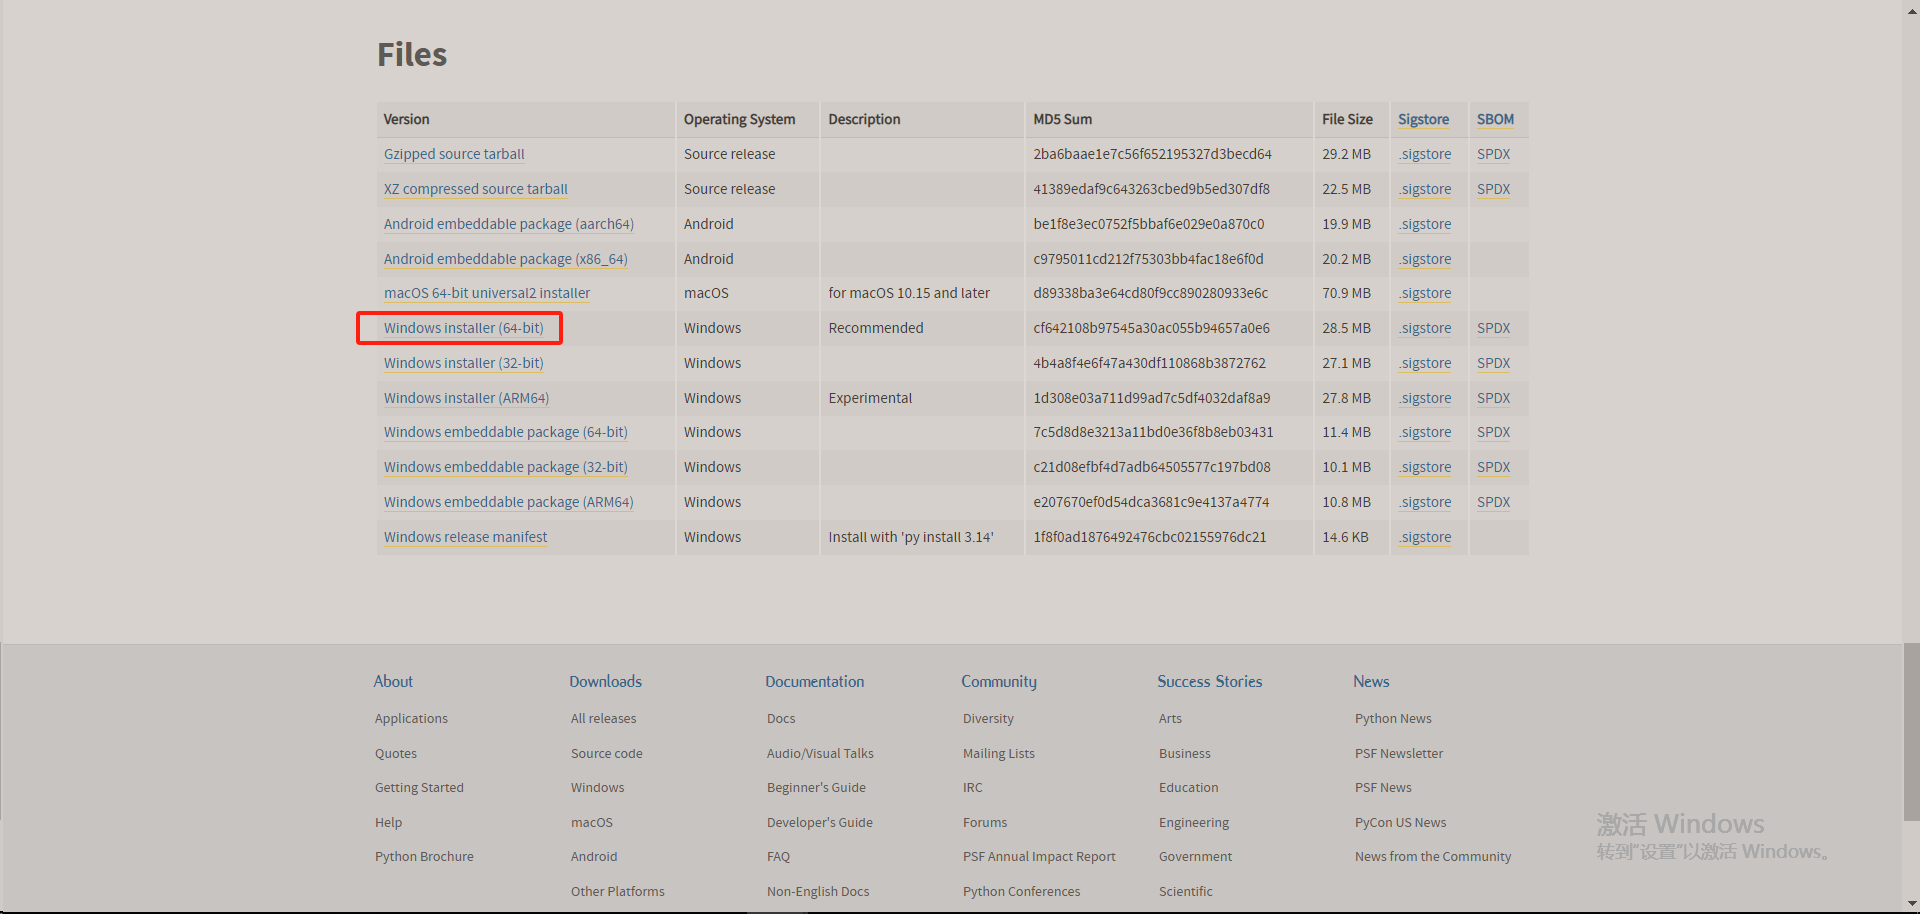Open the Windows release manifest
Screen dimensions: 1920x914
point(465,537)
